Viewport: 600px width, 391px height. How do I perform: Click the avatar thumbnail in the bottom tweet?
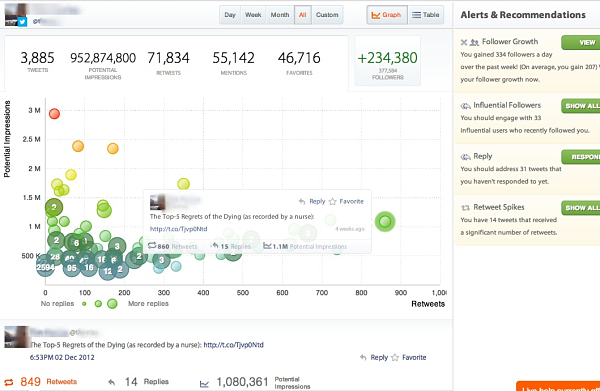(16, 337)
